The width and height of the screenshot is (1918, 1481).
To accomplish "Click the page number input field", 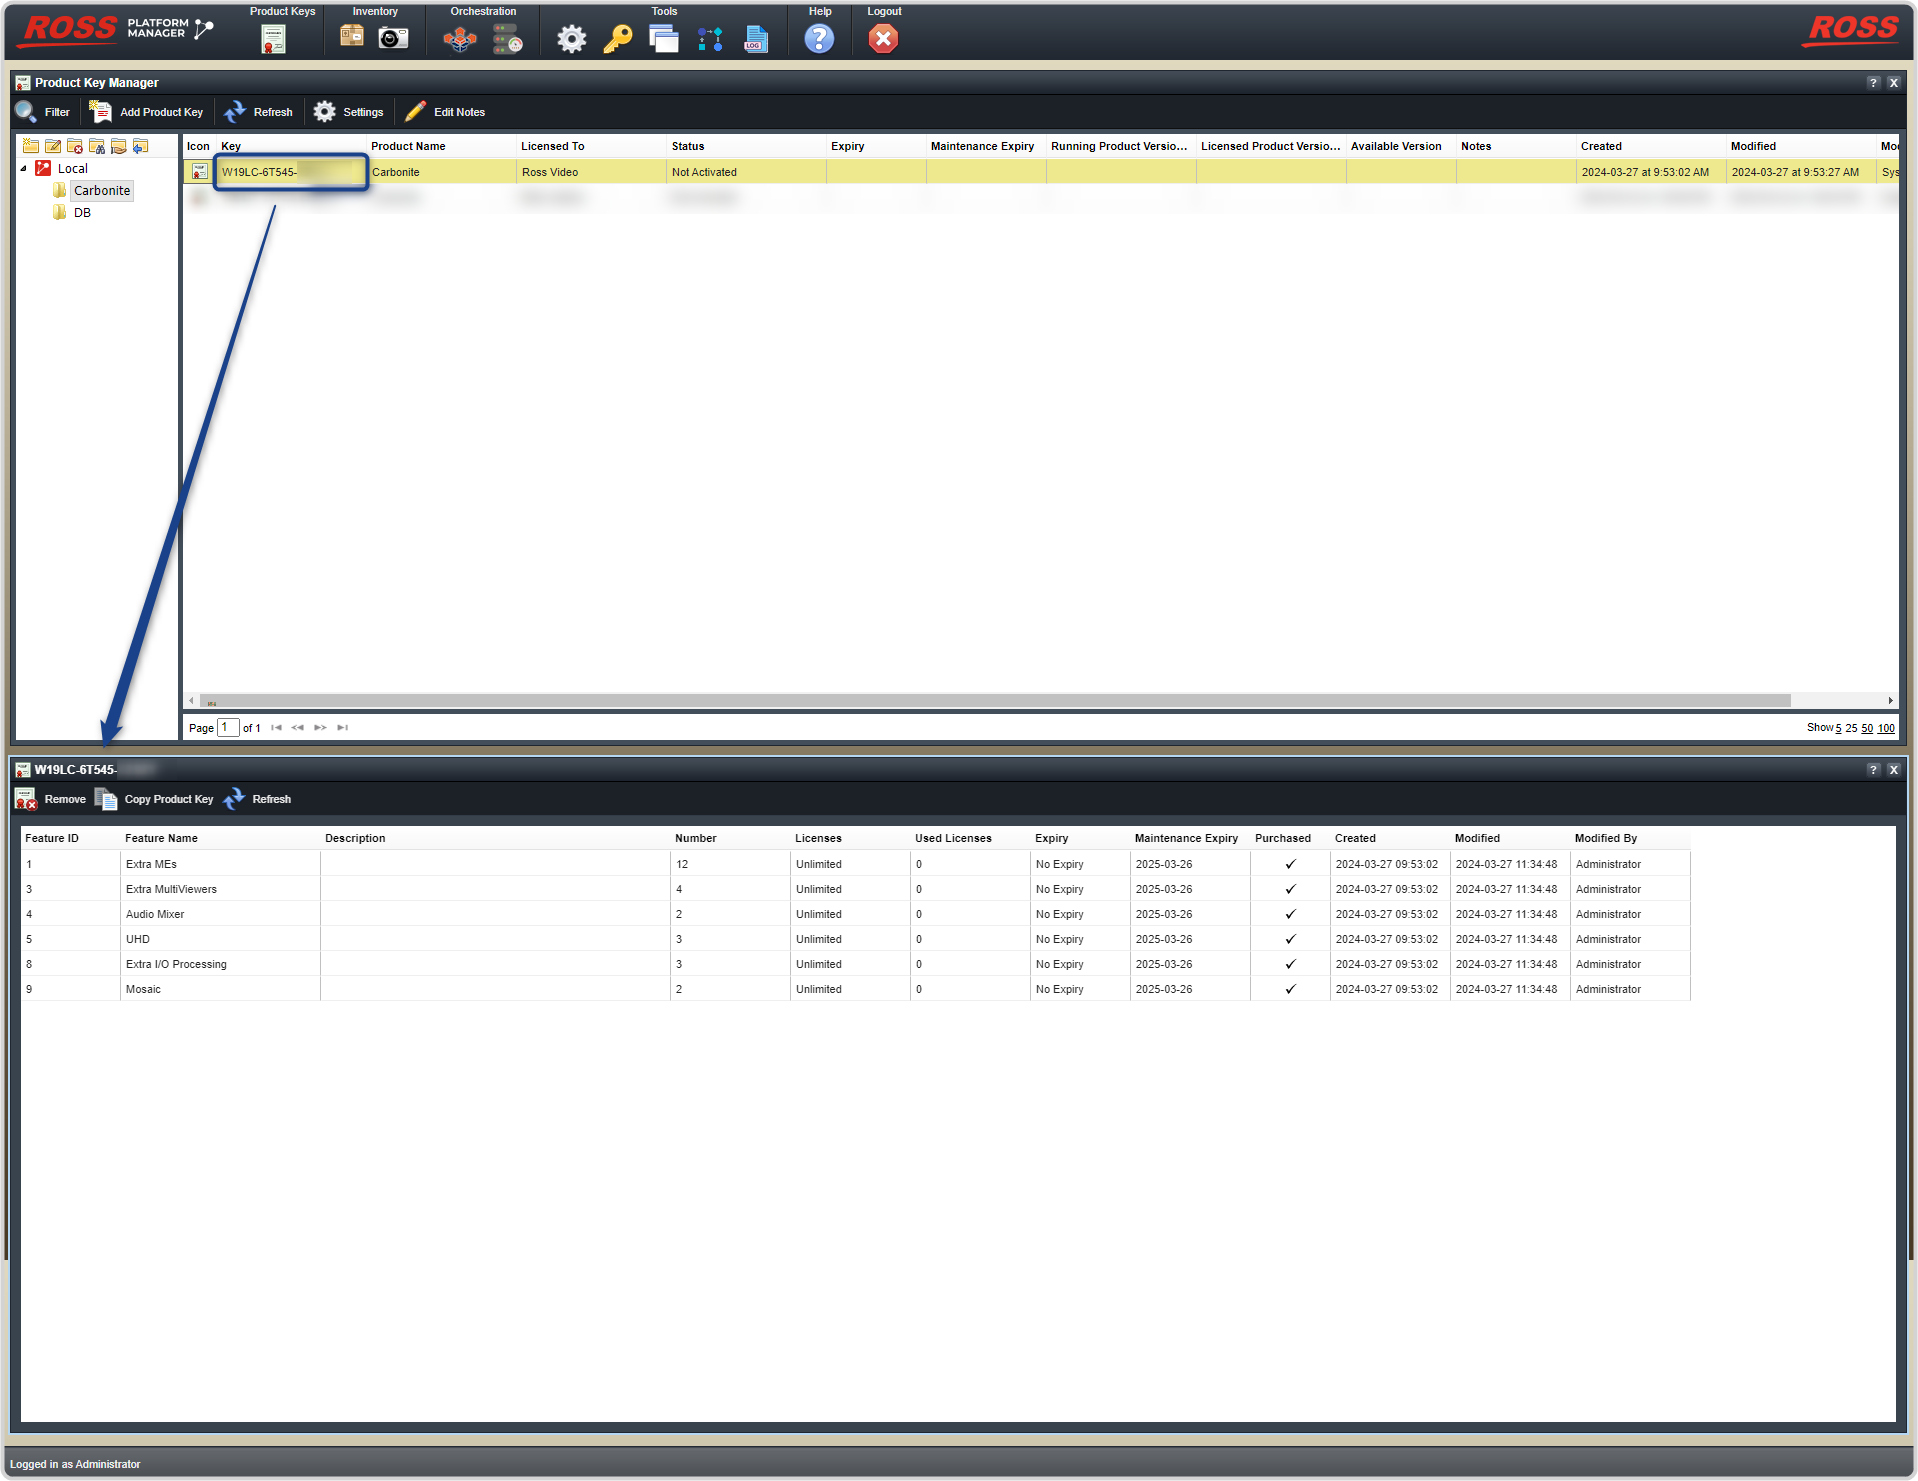I will (x=228, y=727).
